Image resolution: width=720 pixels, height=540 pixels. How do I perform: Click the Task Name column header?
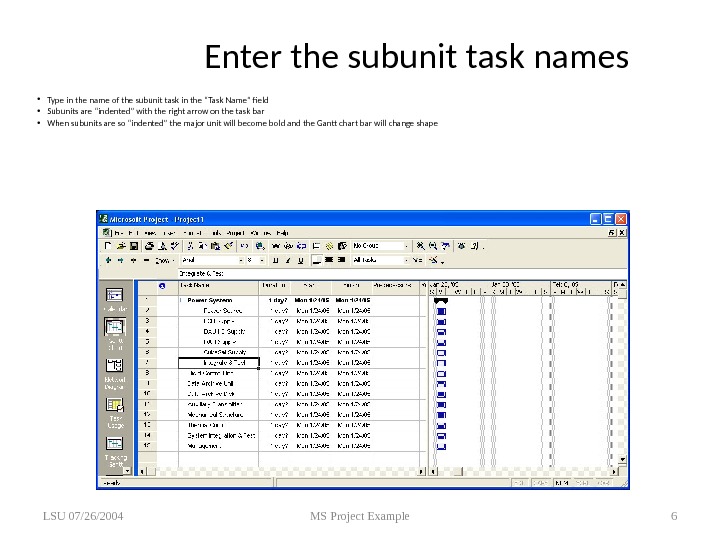(218, 286)
